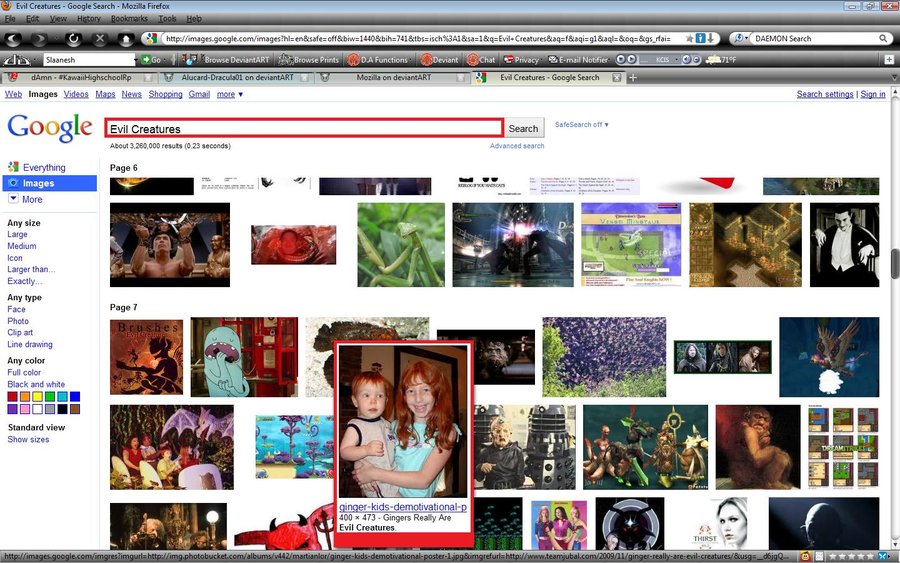Click Show sizes link

click(x=28, y=439)
